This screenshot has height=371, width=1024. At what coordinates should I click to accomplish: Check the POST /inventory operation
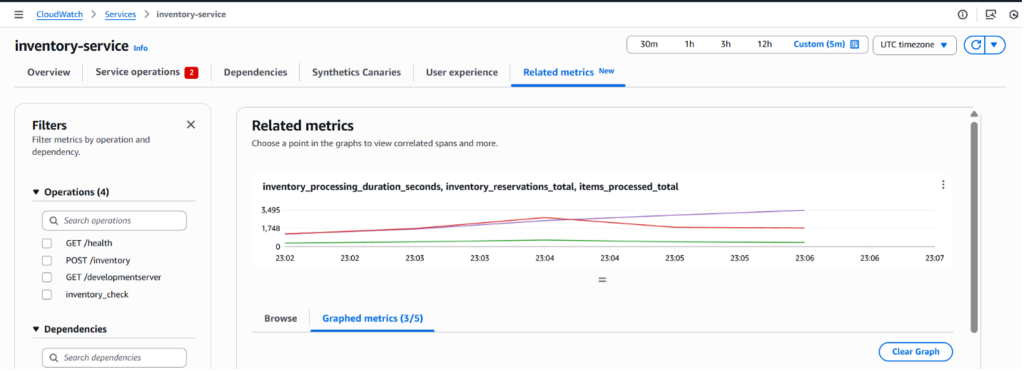(47, 260)
